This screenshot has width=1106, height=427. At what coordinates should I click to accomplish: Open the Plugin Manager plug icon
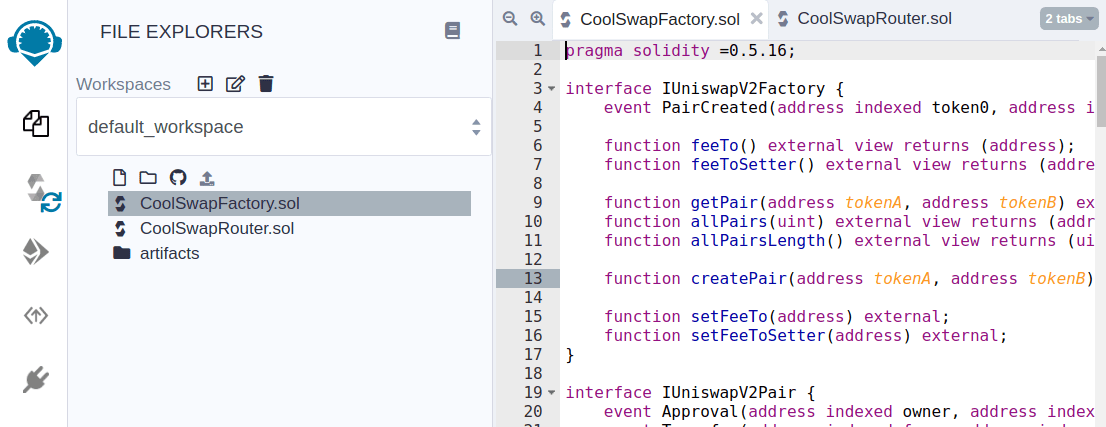pyautogui.click(x=35, y=380)
